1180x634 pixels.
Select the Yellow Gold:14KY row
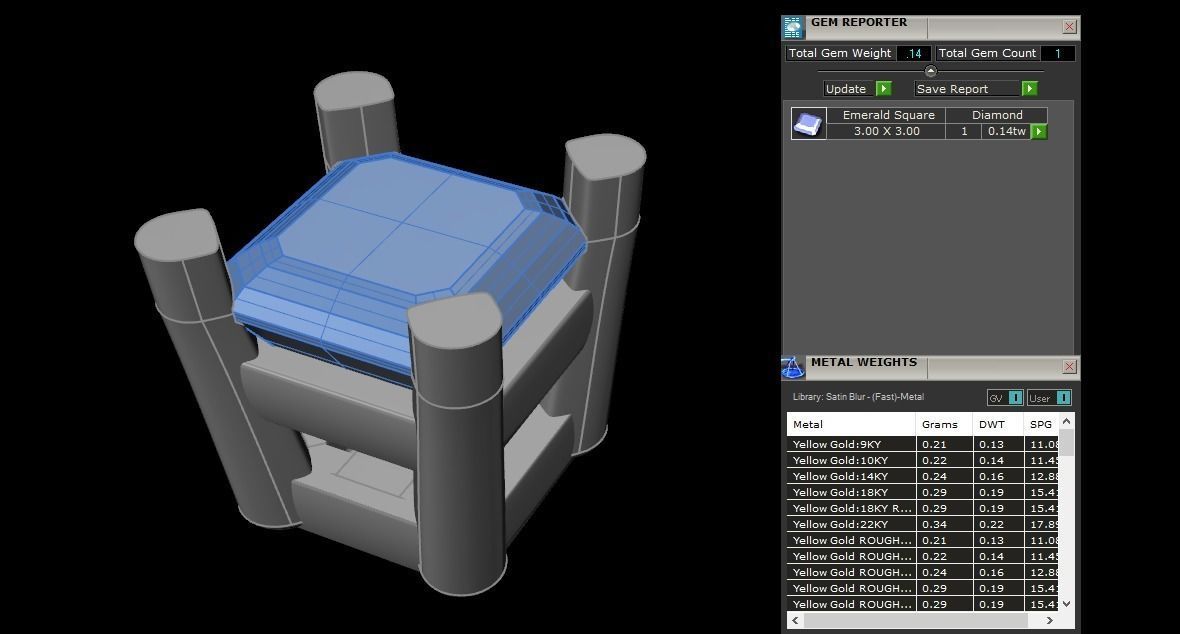point(923,476)
